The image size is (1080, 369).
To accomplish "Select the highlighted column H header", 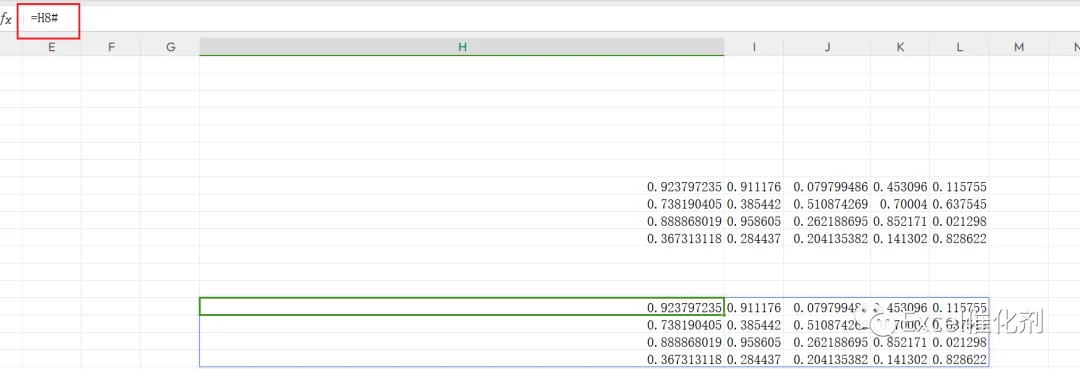I will [x=461, y=47].
